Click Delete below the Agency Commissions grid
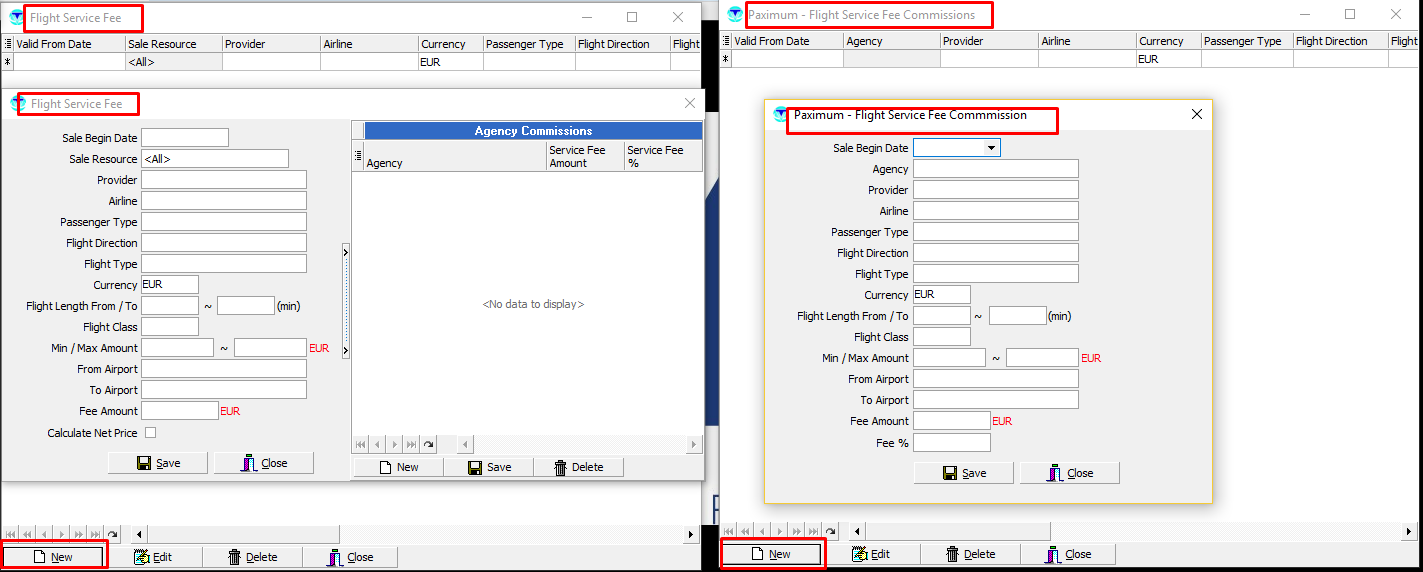 click(x=578, y=467)
